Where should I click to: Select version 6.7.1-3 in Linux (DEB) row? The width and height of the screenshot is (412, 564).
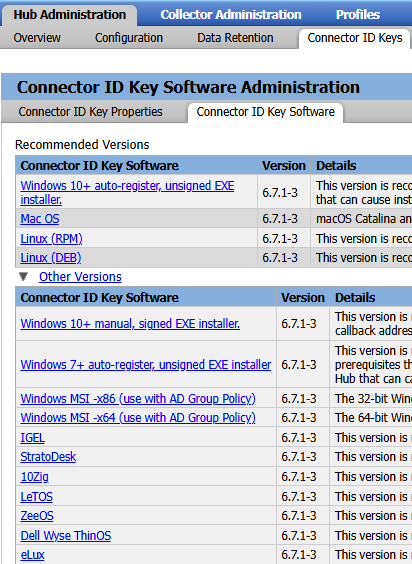tap(280, 258)
